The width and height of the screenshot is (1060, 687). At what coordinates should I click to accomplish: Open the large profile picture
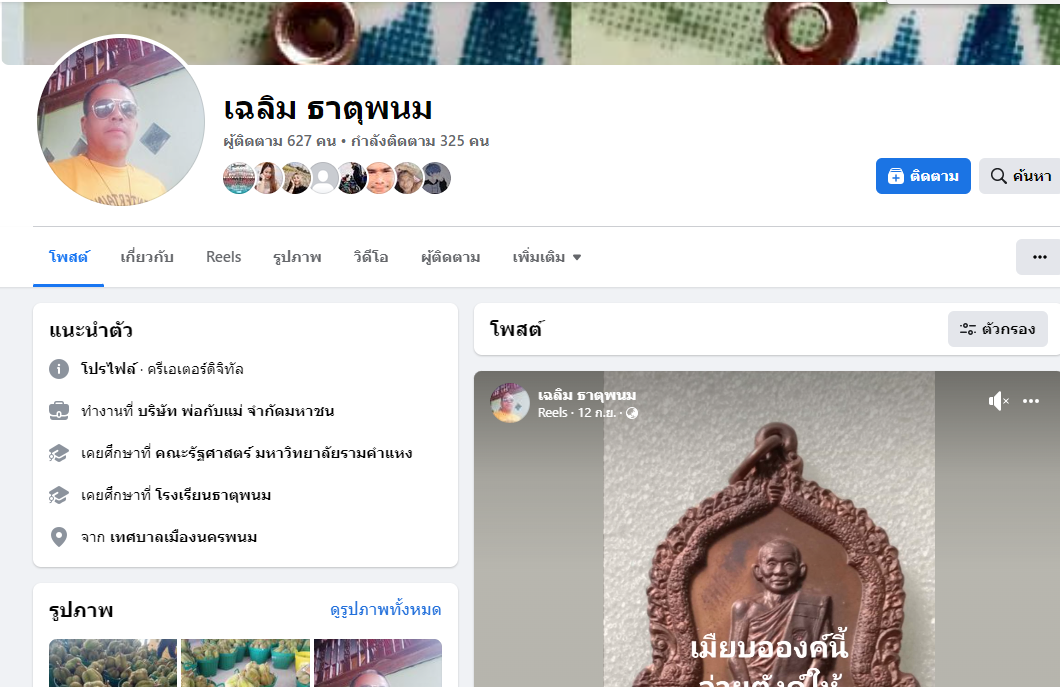121,122
